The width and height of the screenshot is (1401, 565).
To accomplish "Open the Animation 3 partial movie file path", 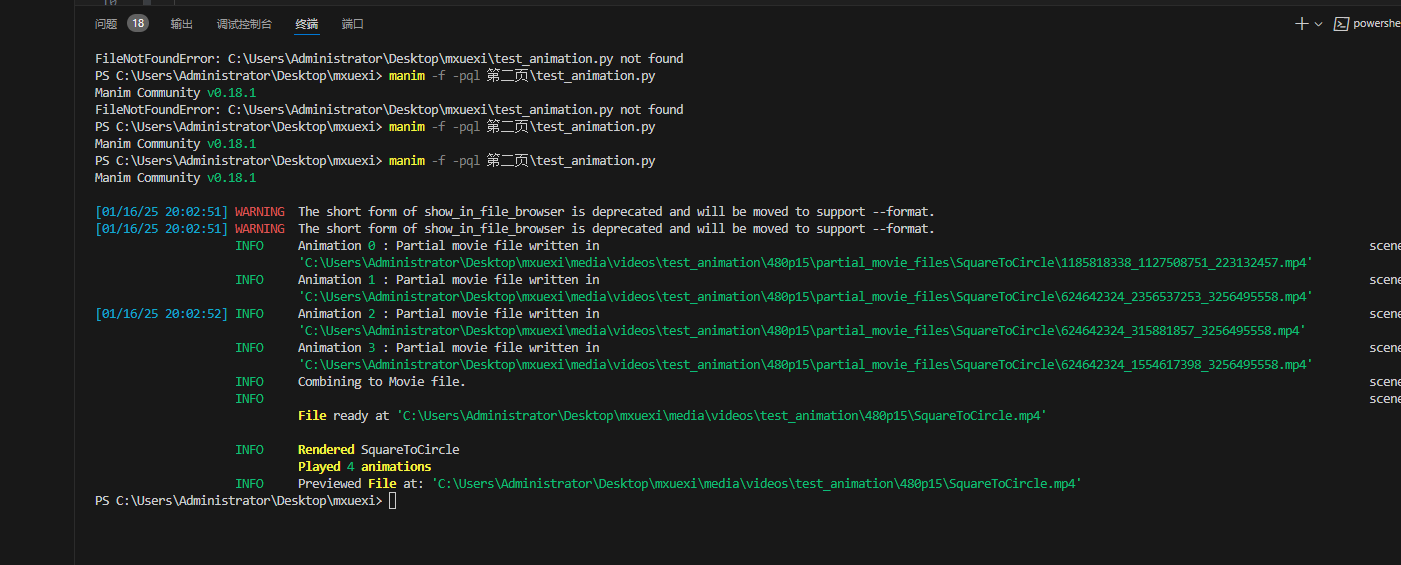I will point(805,365).
